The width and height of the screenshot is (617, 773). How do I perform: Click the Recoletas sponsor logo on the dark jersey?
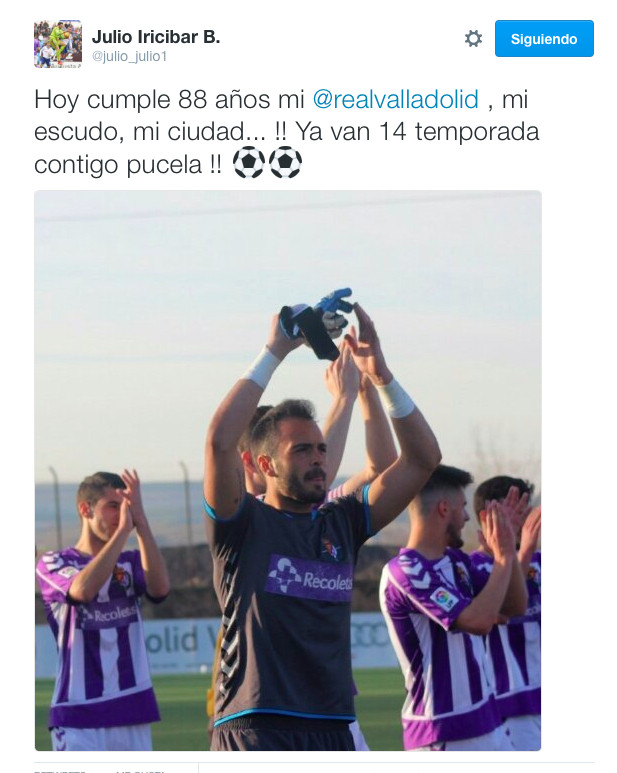(x=309, y=578)
